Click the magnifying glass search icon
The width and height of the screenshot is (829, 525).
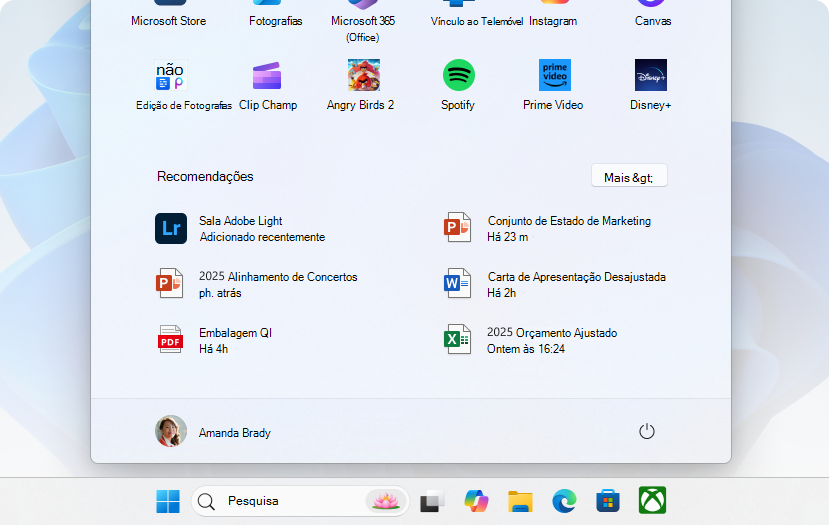(x=206, y=501)
